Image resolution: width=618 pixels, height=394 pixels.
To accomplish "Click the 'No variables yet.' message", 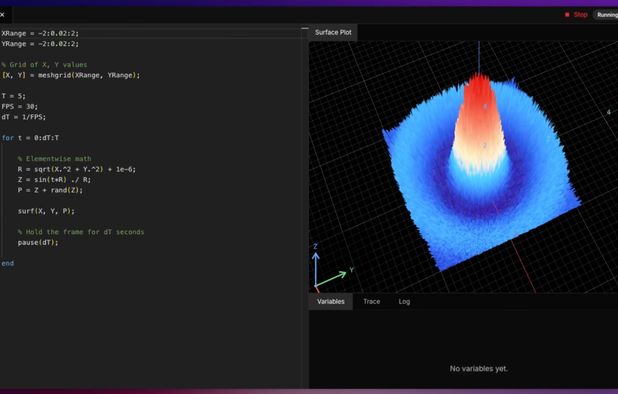I will pyautogui.click(x=478, y=369).
